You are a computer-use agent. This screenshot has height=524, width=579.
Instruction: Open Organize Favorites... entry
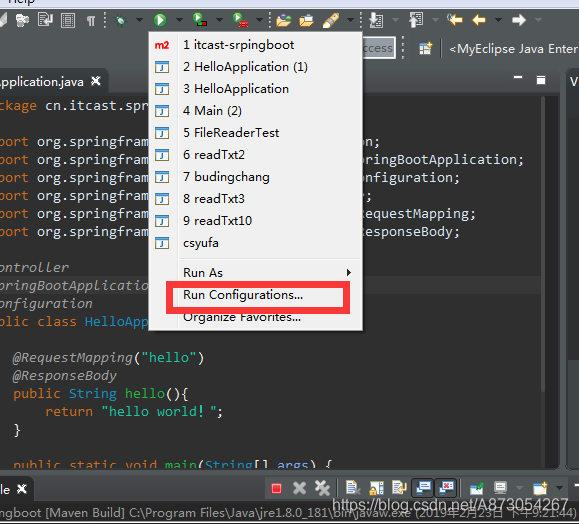pyautogui.click(x=255, y=317)
